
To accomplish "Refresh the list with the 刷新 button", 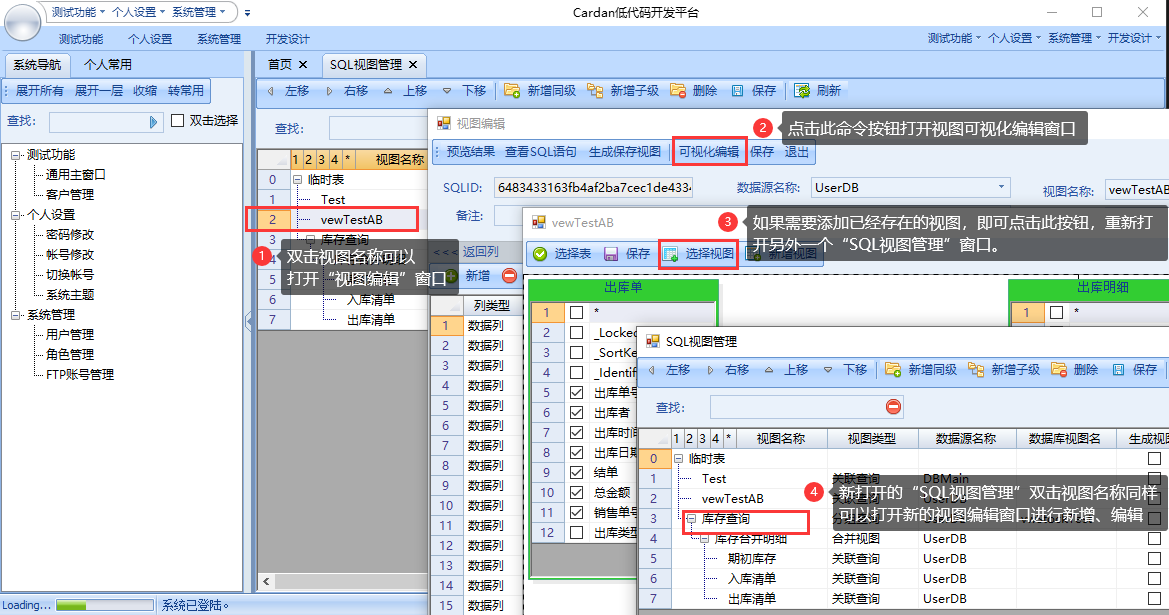I will [x=818, y=91].
